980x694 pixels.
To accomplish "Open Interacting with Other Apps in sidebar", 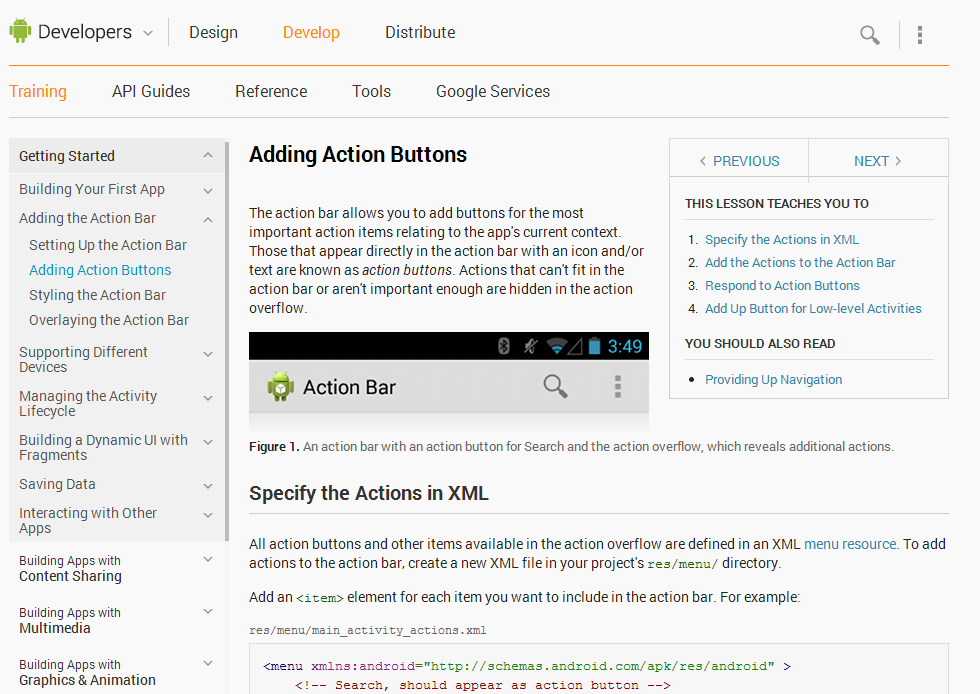I will pos(88,520).
